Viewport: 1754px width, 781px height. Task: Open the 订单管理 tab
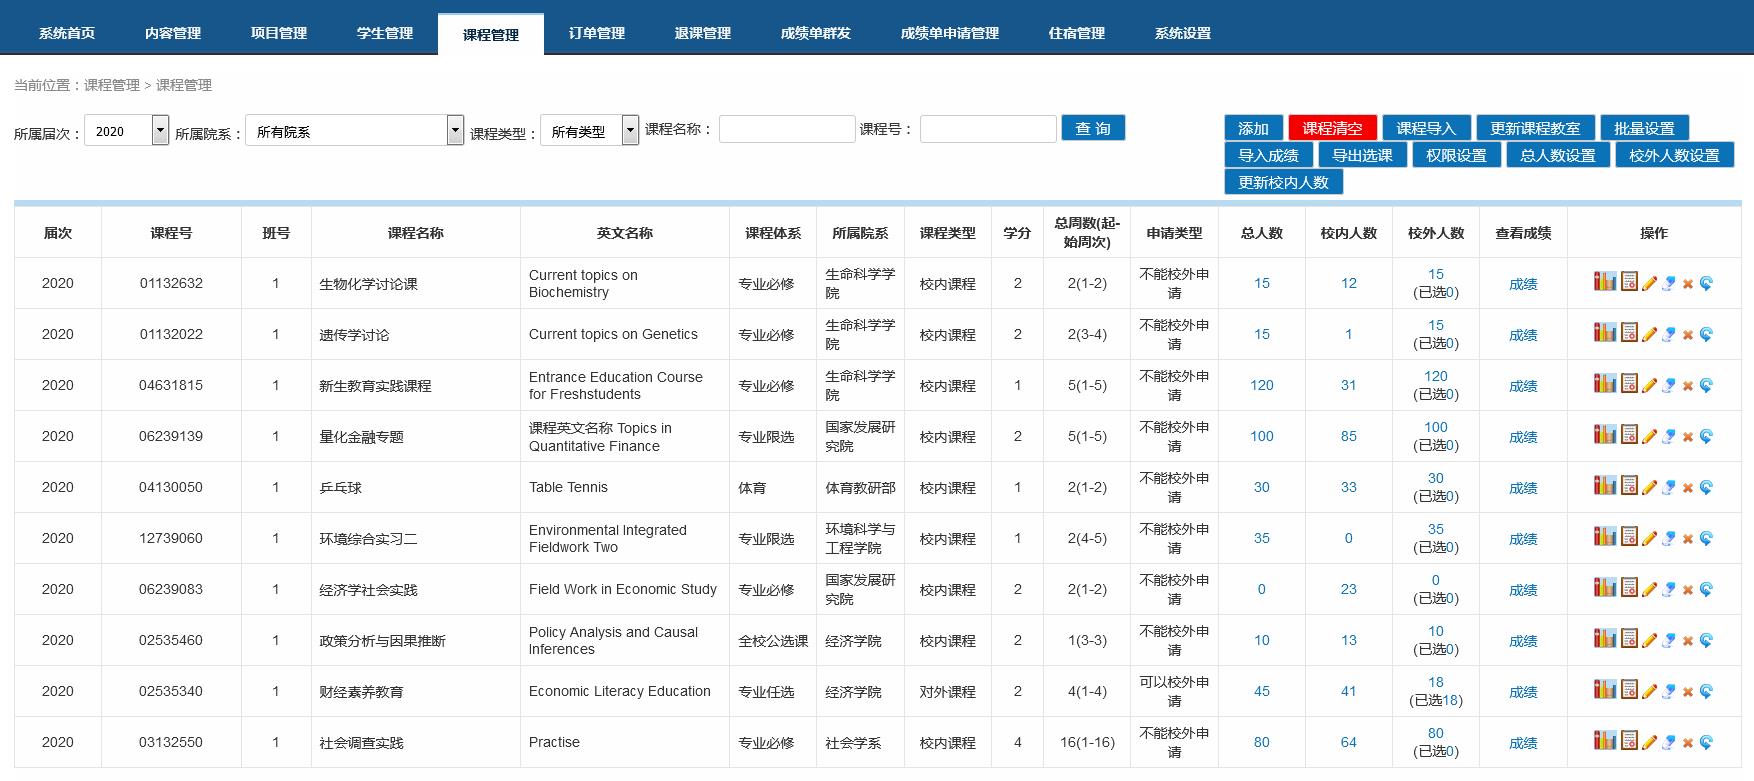596,33
